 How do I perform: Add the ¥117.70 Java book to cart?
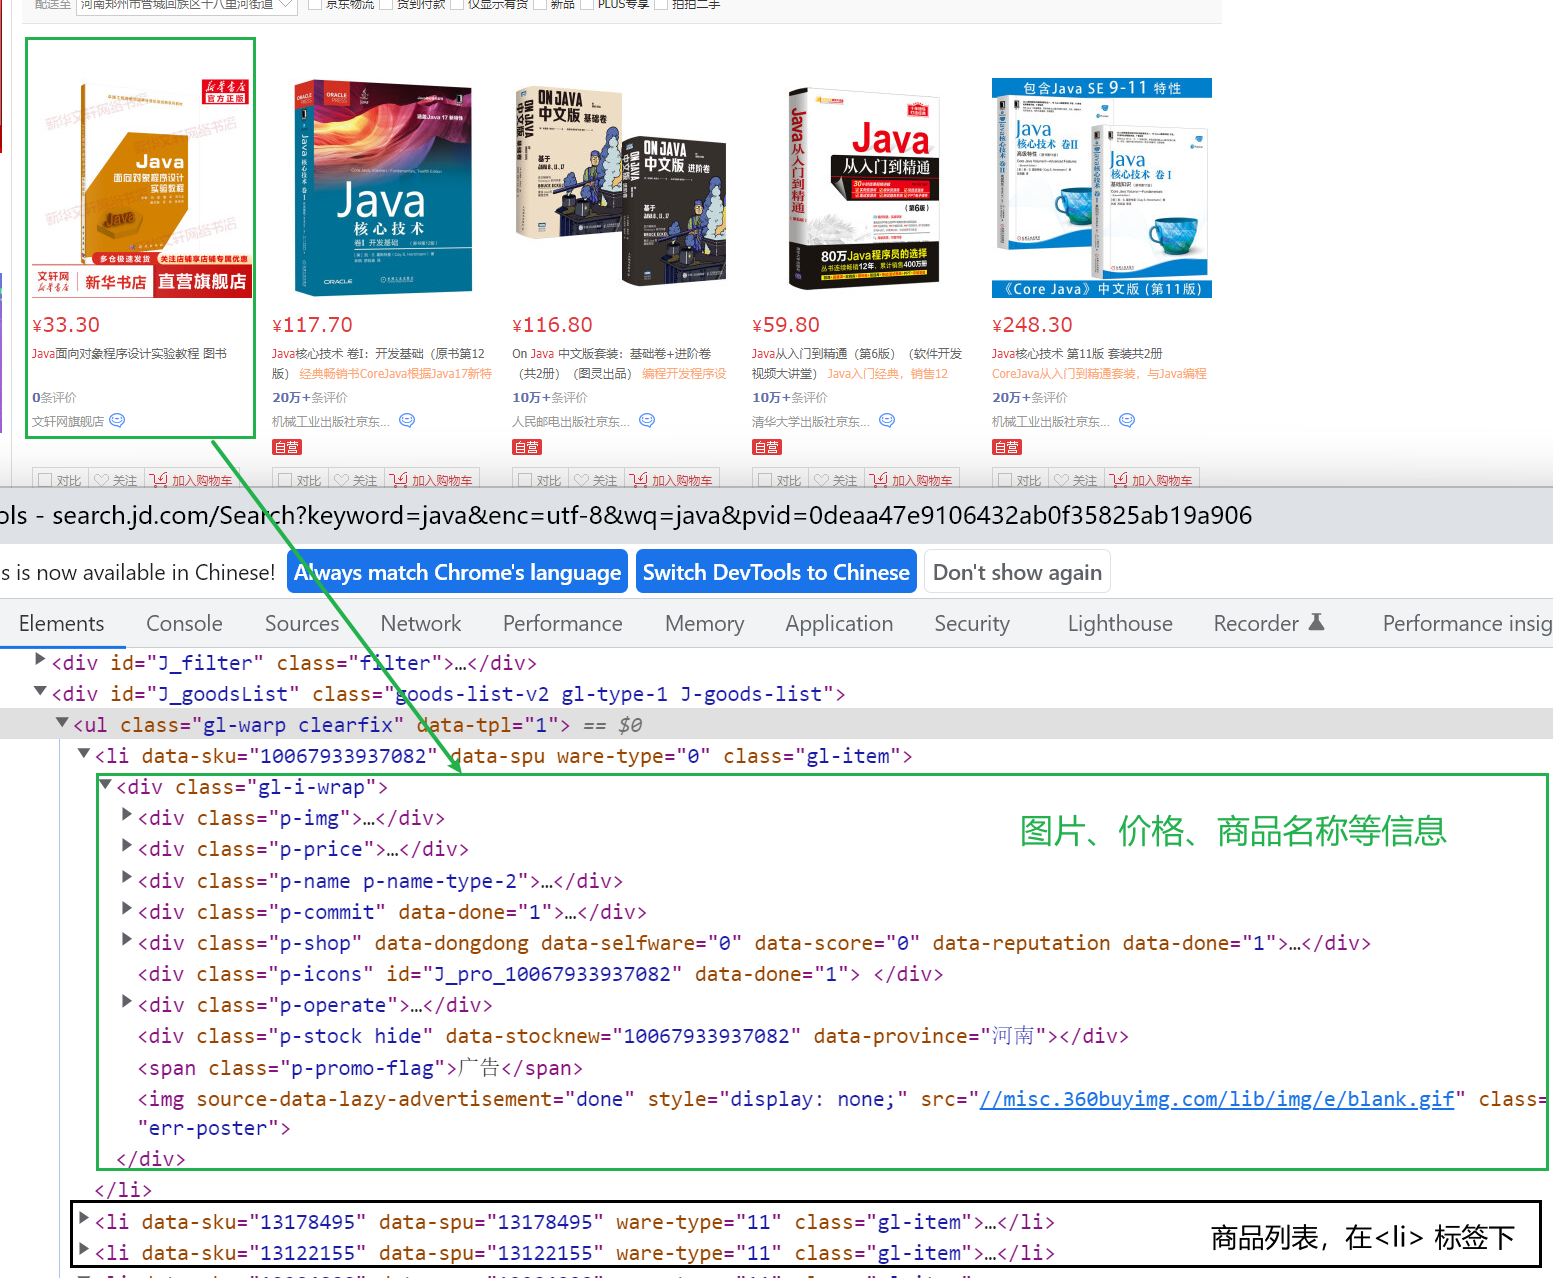click(432, 480)
